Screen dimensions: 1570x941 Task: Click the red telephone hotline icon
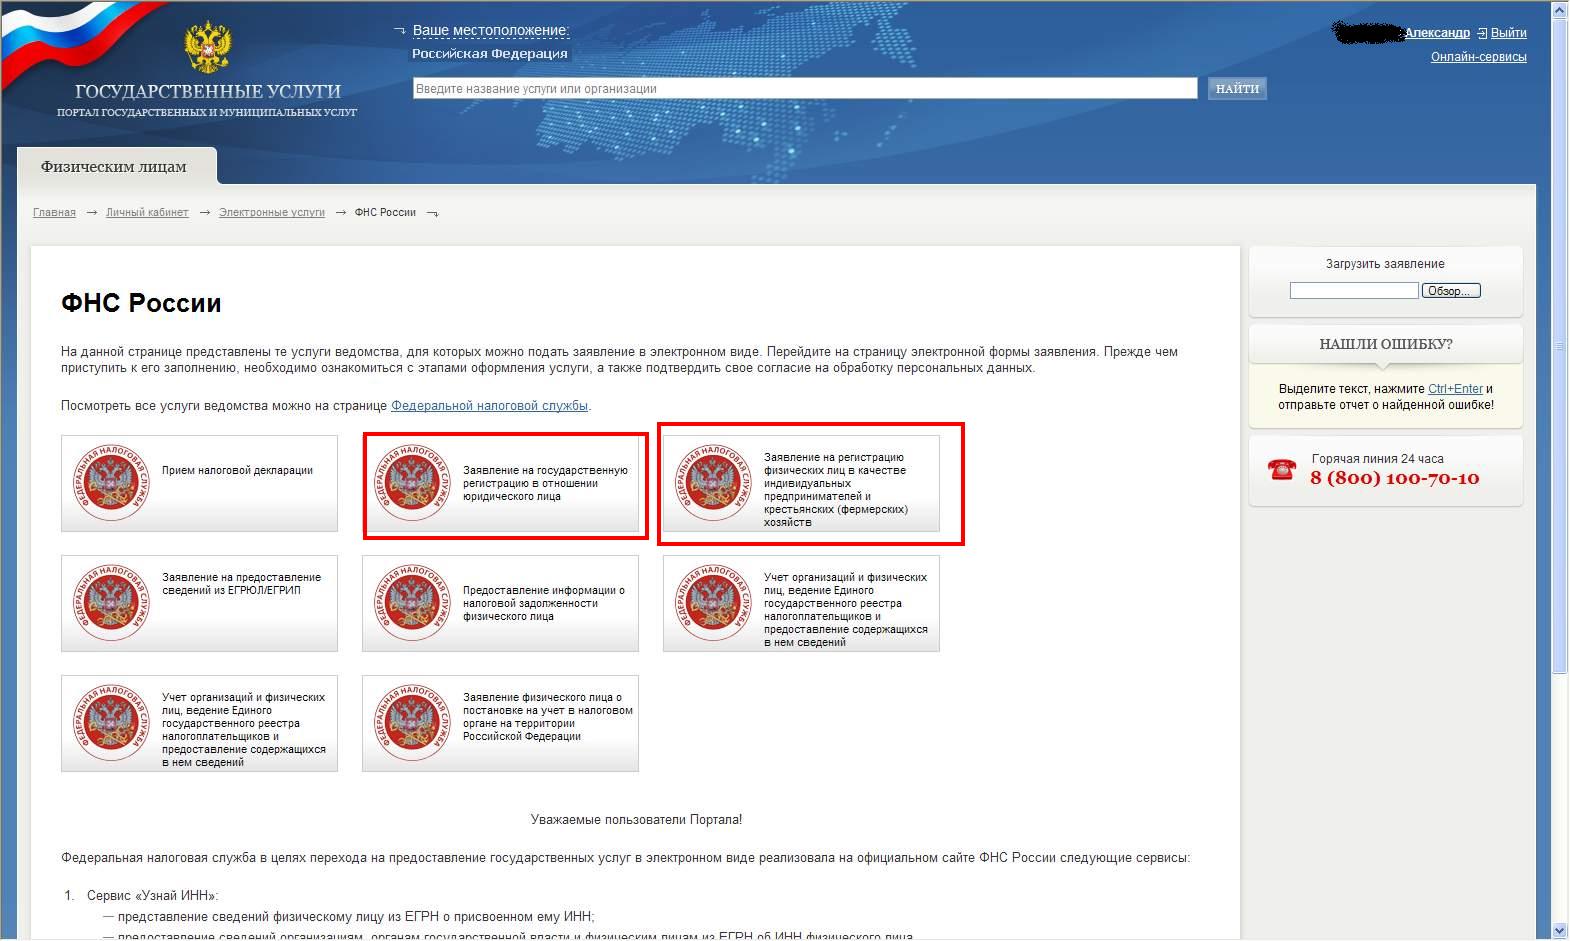(x=1281, y=469)
